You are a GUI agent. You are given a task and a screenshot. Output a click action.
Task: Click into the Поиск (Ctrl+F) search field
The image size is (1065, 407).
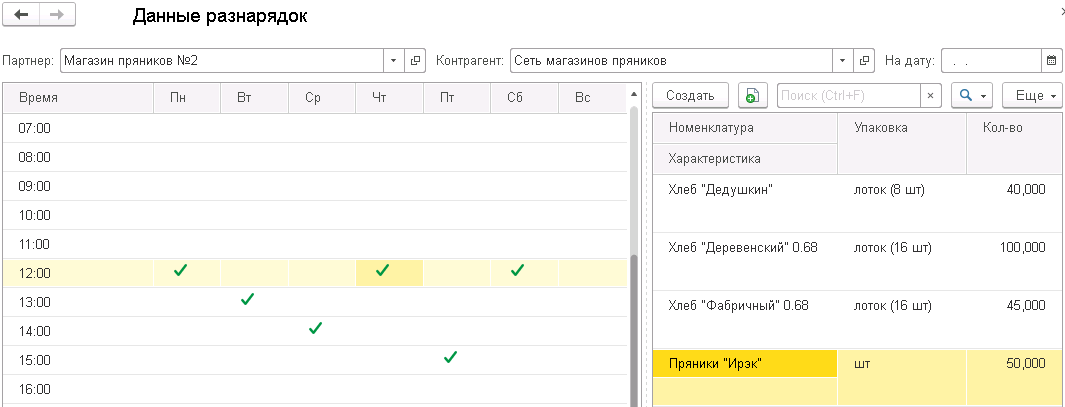pyautogui.click(x=848, y=96)
